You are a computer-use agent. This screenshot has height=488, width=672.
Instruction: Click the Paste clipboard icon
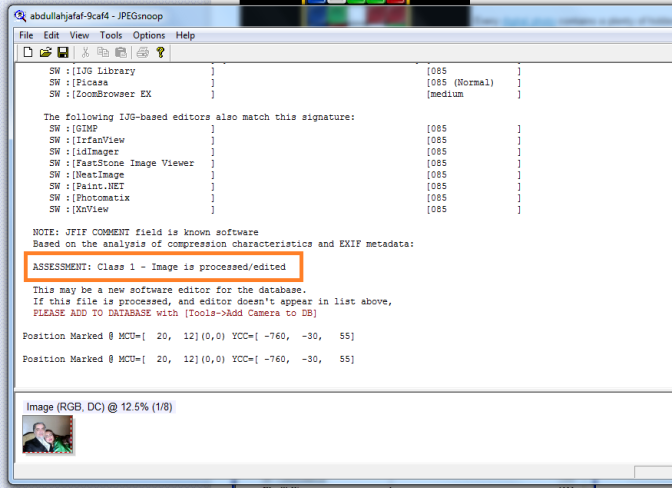pos(120,52)
